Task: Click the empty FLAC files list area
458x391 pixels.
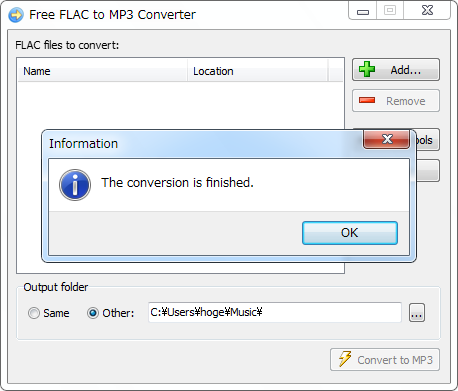Action: tap(180, 106)
